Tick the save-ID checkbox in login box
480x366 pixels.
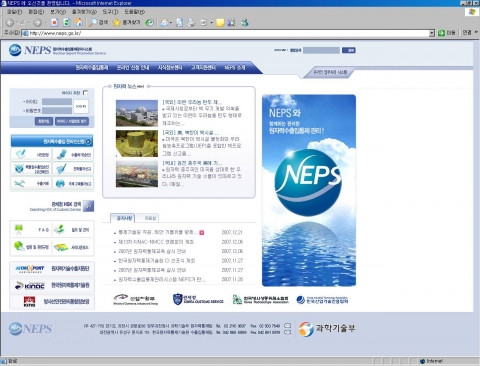[x=85, y=92]
